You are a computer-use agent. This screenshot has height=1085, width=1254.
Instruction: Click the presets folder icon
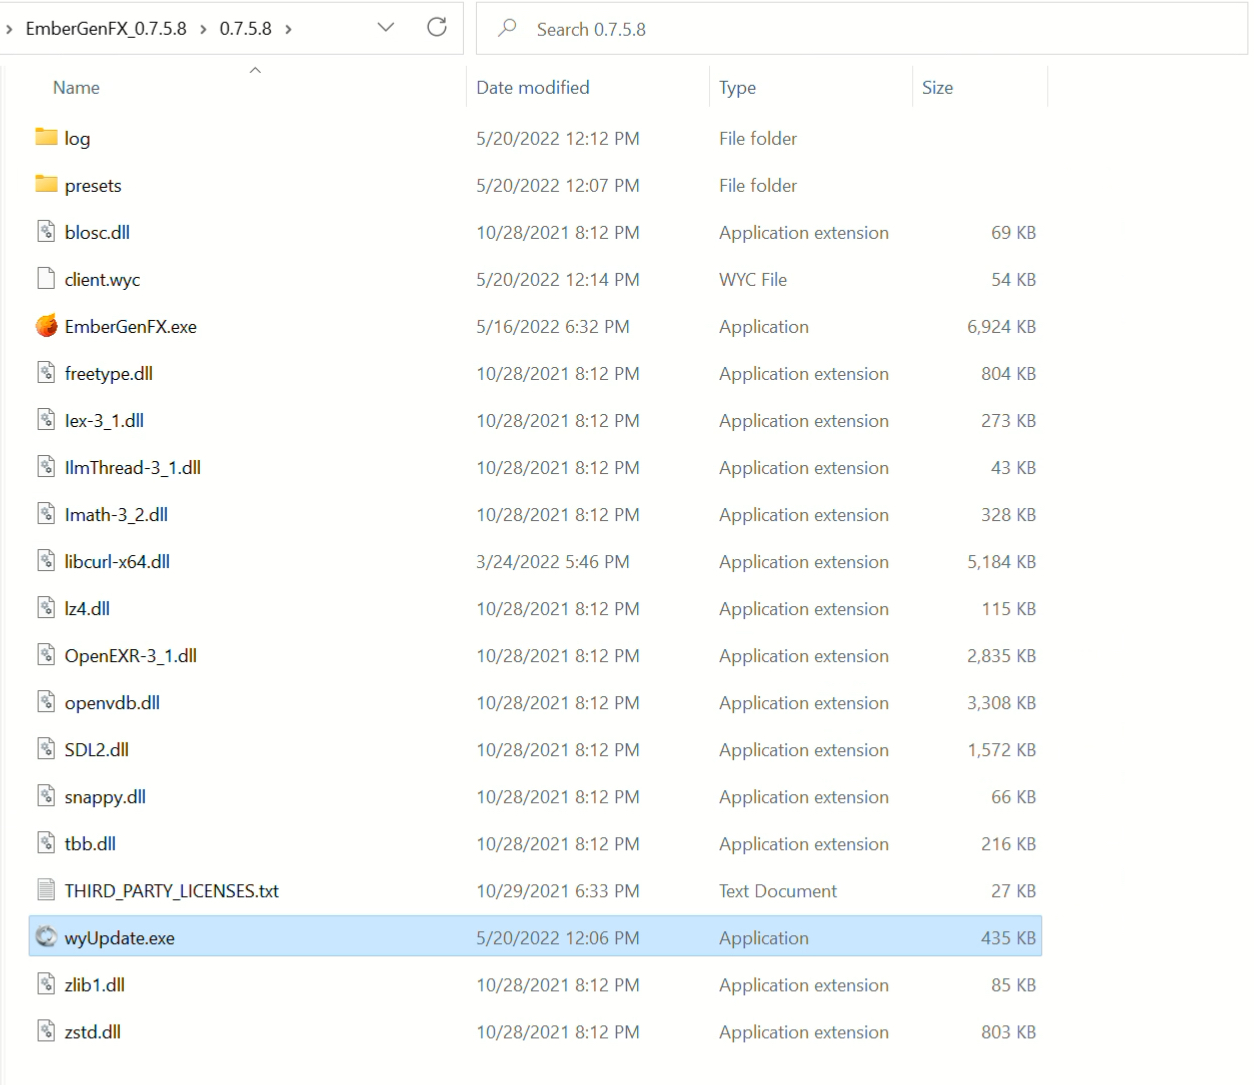tap(46, 184)
